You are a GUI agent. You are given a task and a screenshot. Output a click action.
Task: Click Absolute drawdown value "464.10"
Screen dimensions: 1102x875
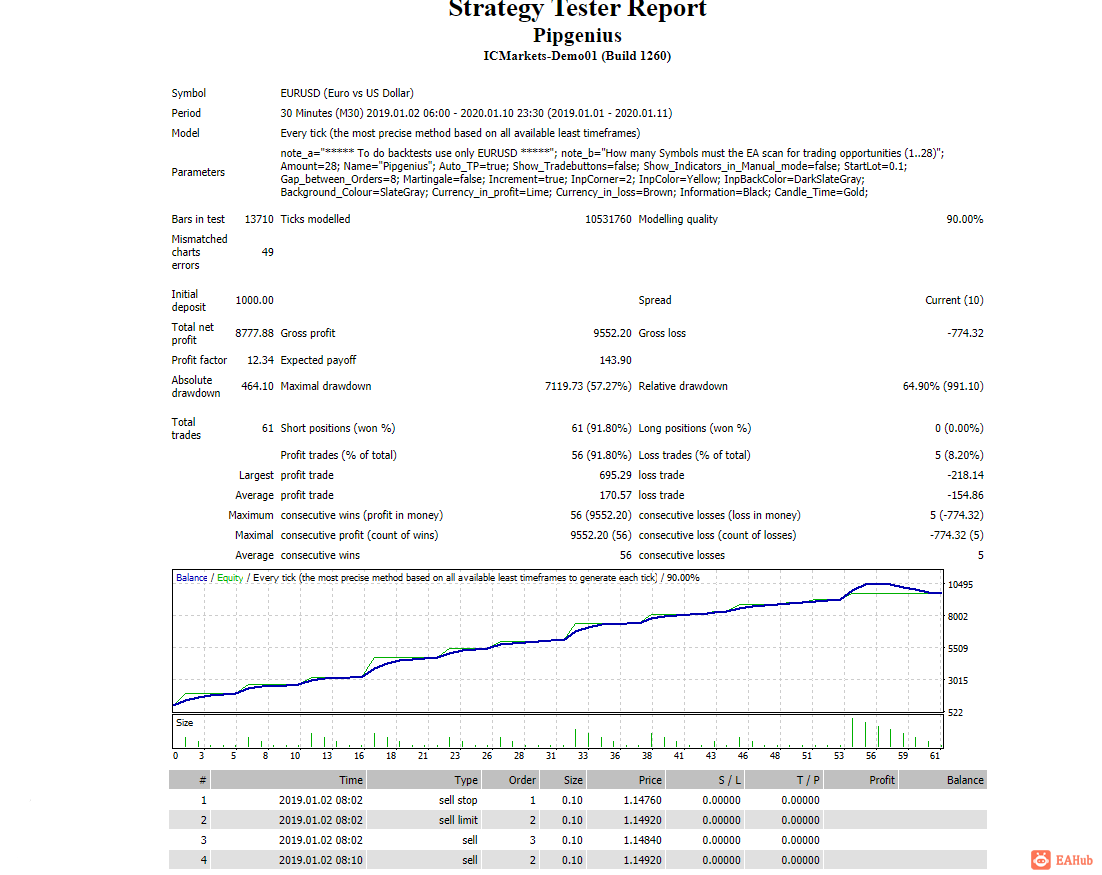pyautogui.click(x=257, y=386)
